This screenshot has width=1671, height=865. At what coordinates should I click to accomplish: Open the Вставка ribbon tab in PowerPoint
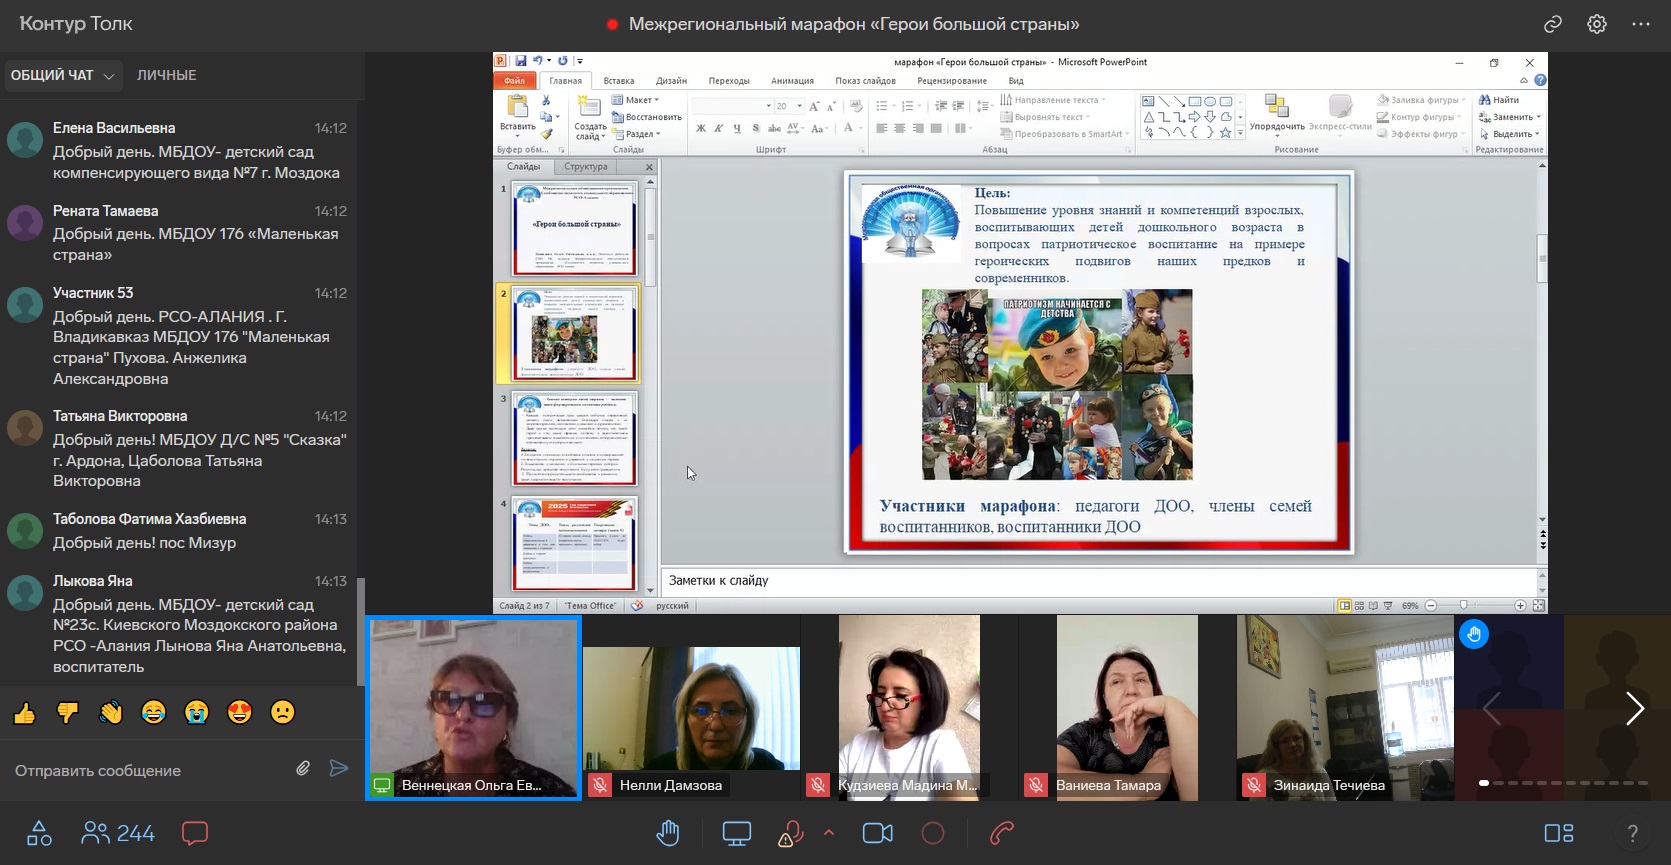click(x=619, y=81)
